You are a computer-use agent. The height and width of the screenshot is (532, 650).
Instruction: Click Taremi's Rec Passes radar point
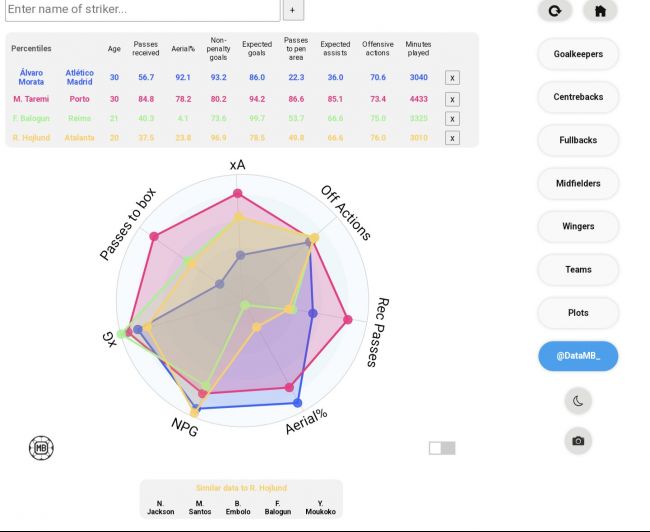[348, 319]
